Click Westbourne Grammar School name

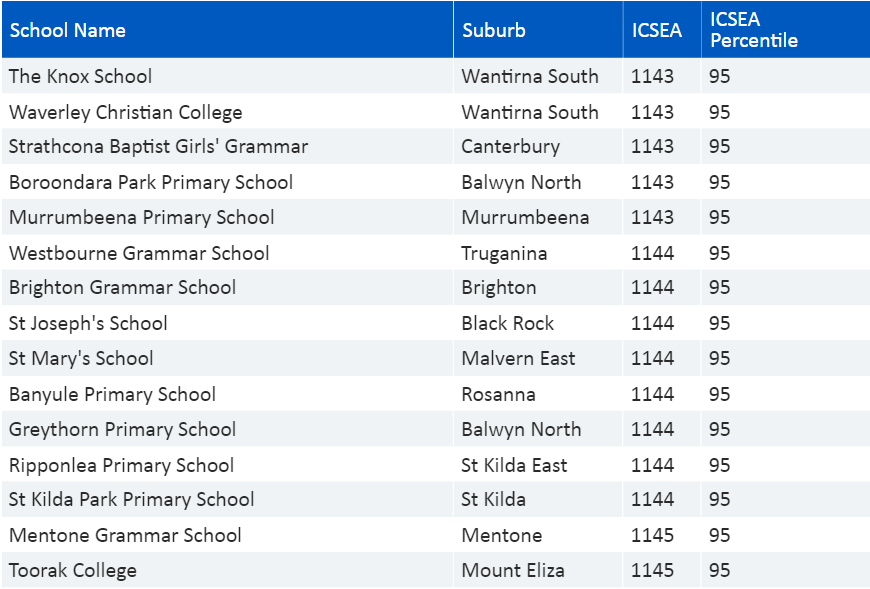point(139,253)
